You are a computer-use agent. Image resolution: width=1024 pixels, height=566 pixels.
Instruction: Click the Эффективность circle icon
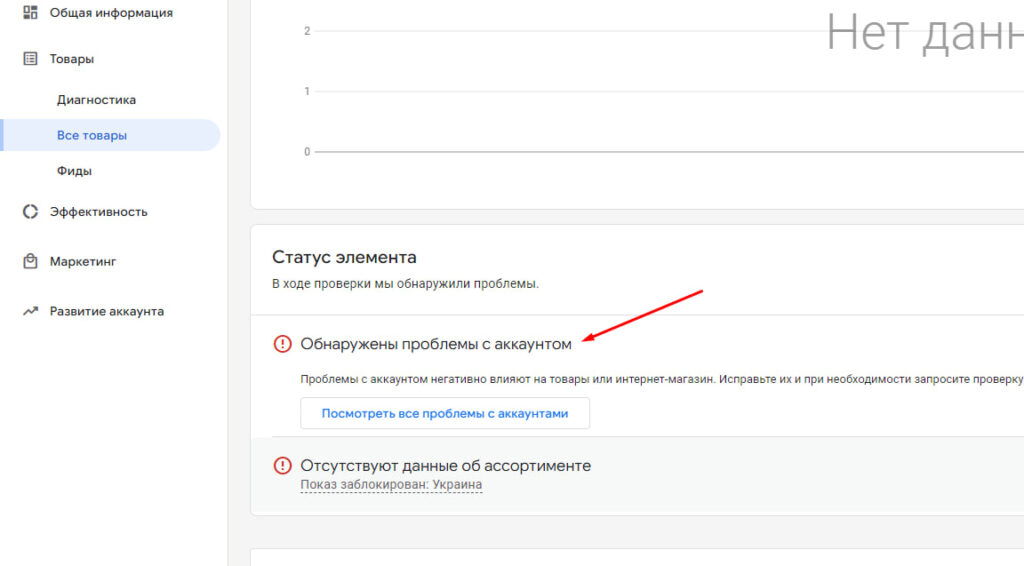pos(30,212)
